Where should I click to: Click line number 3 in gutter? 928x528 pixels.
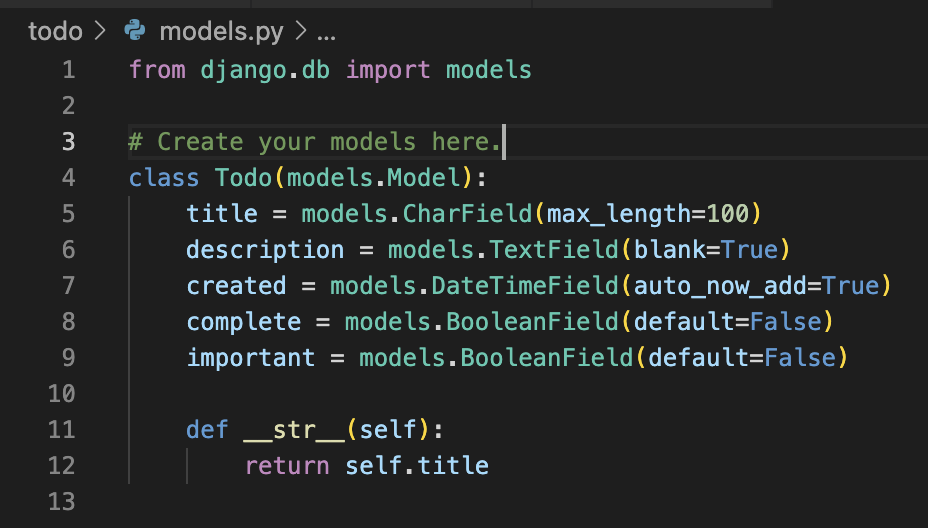pos(69,142)
